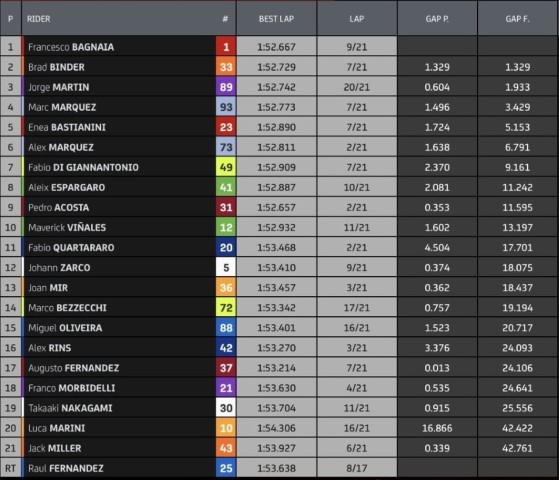This screenshot has height=480, width=559.
Task: Select the RIDER column header
Action: 39,19
